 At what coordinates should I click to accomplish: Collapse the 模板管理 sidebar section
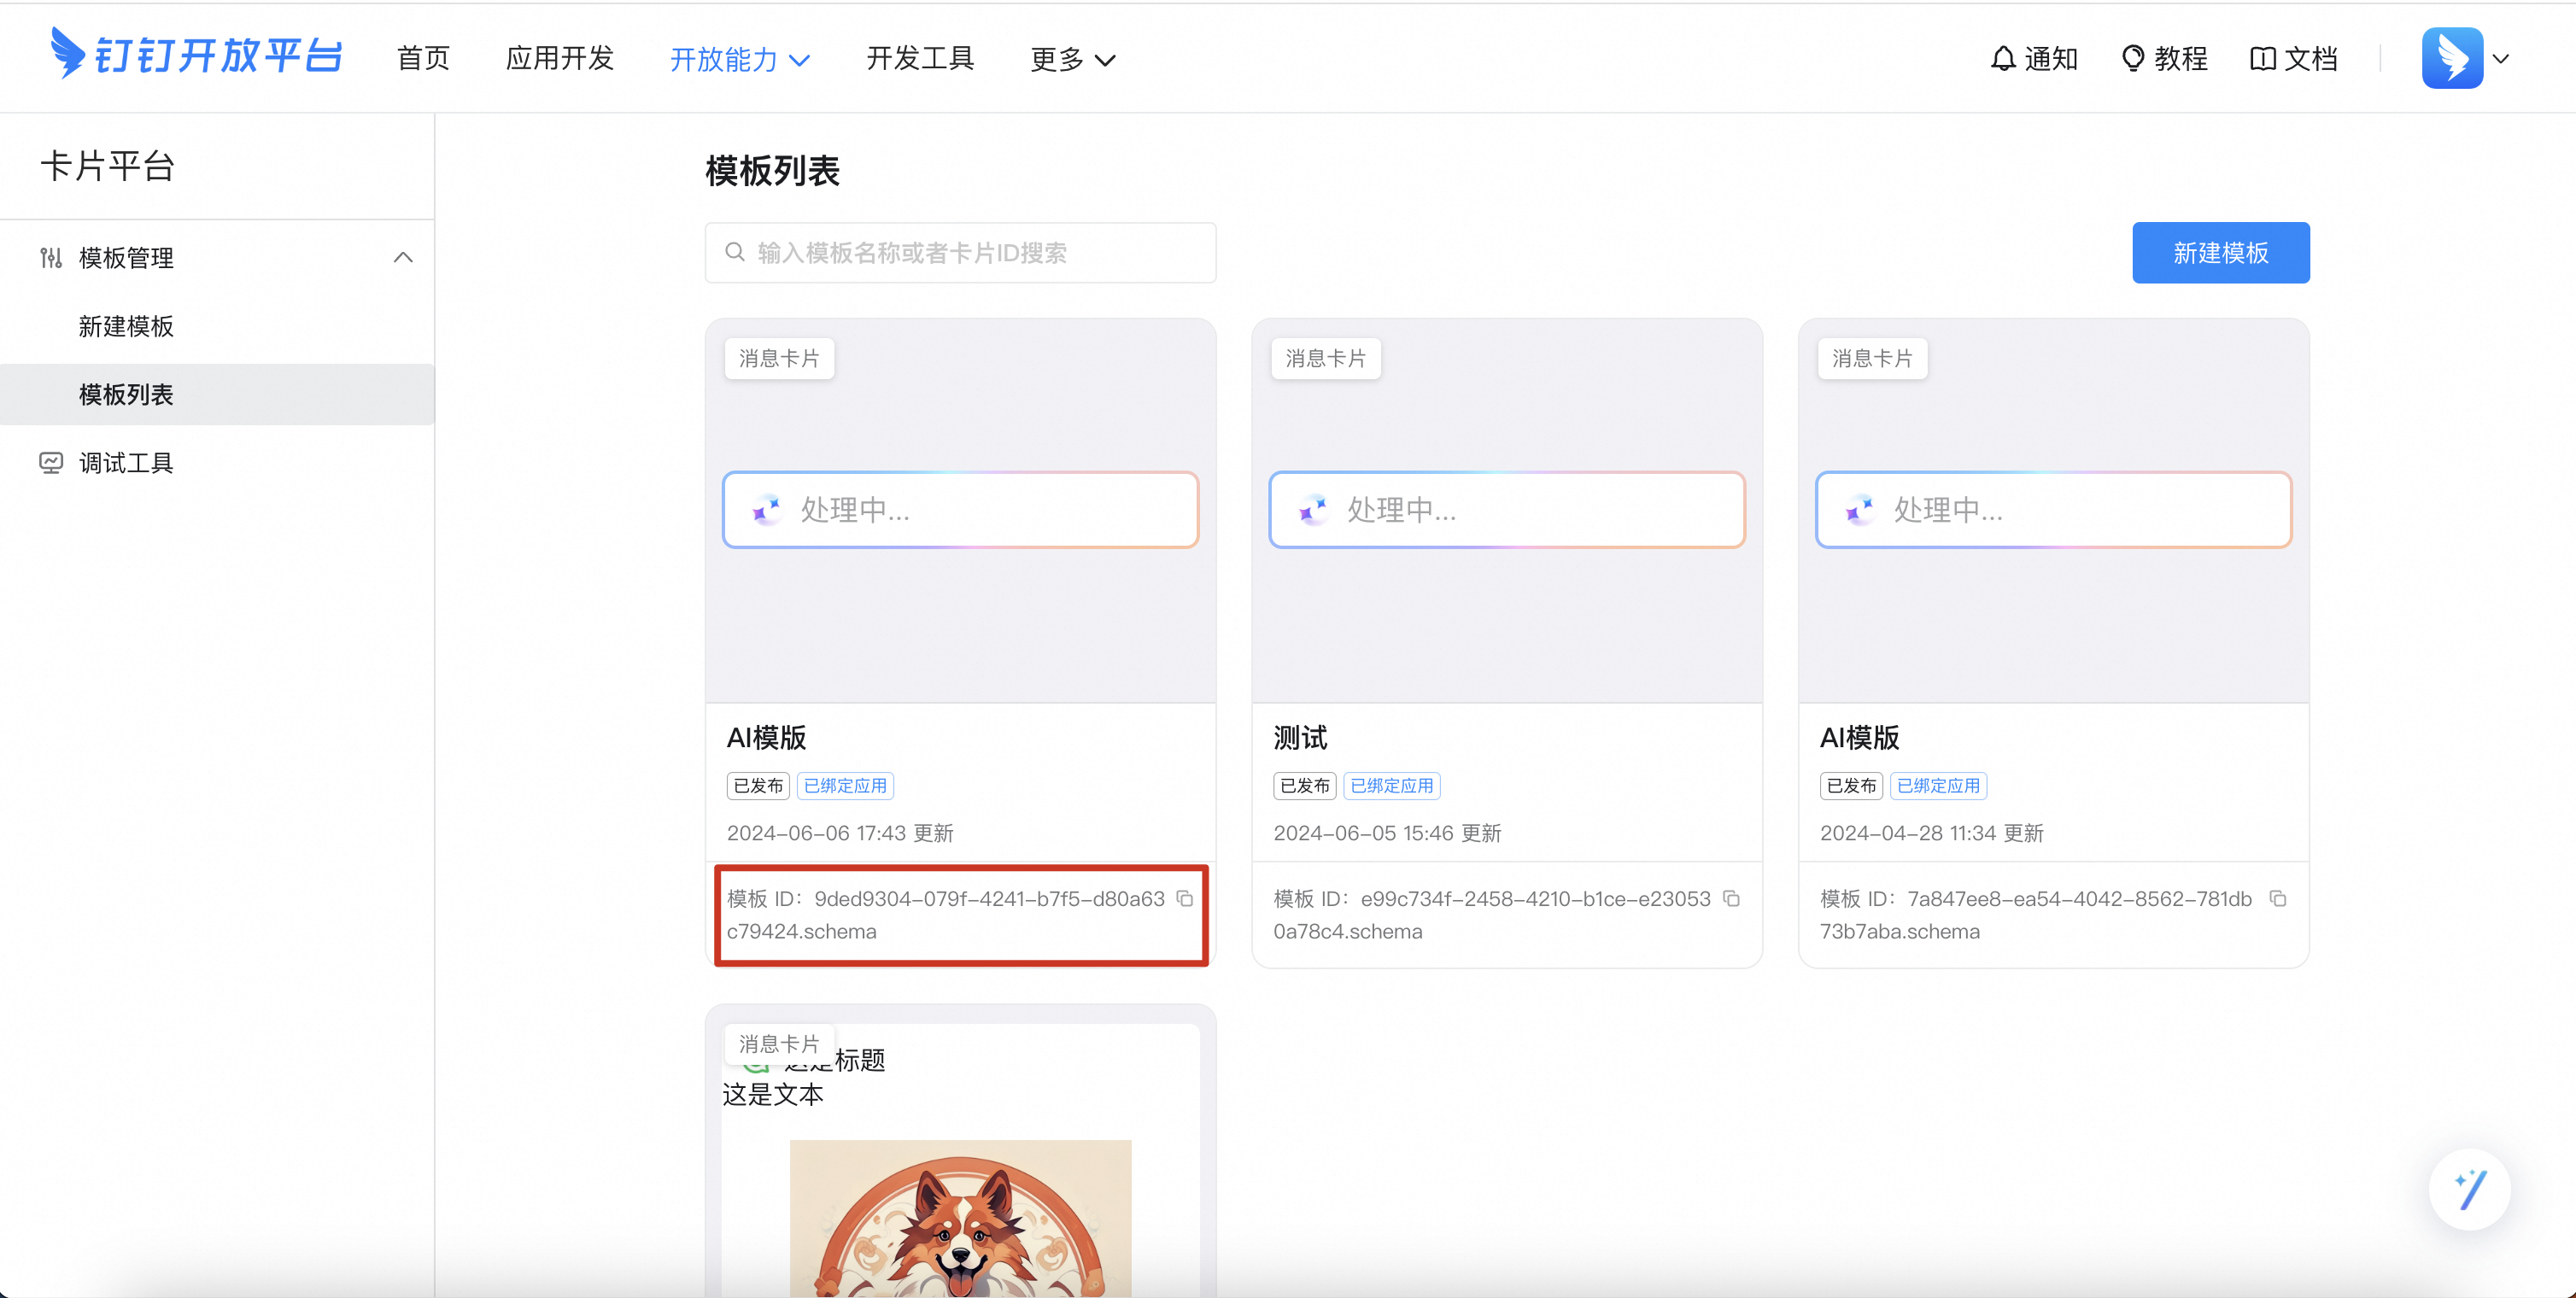tap(403, 257)
